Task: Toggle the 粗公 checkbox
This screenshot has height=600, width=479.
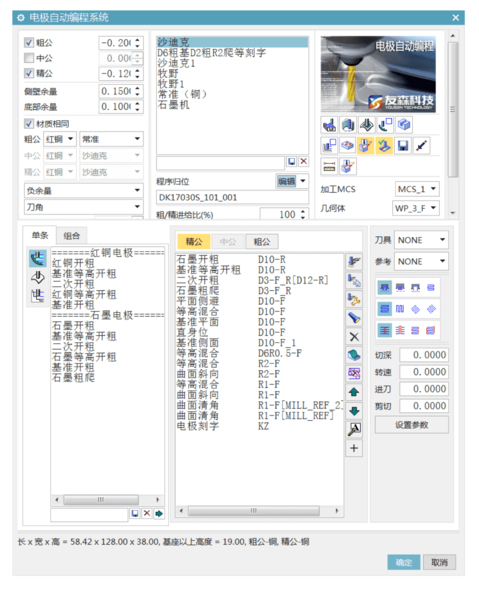Action: point(29,42)
